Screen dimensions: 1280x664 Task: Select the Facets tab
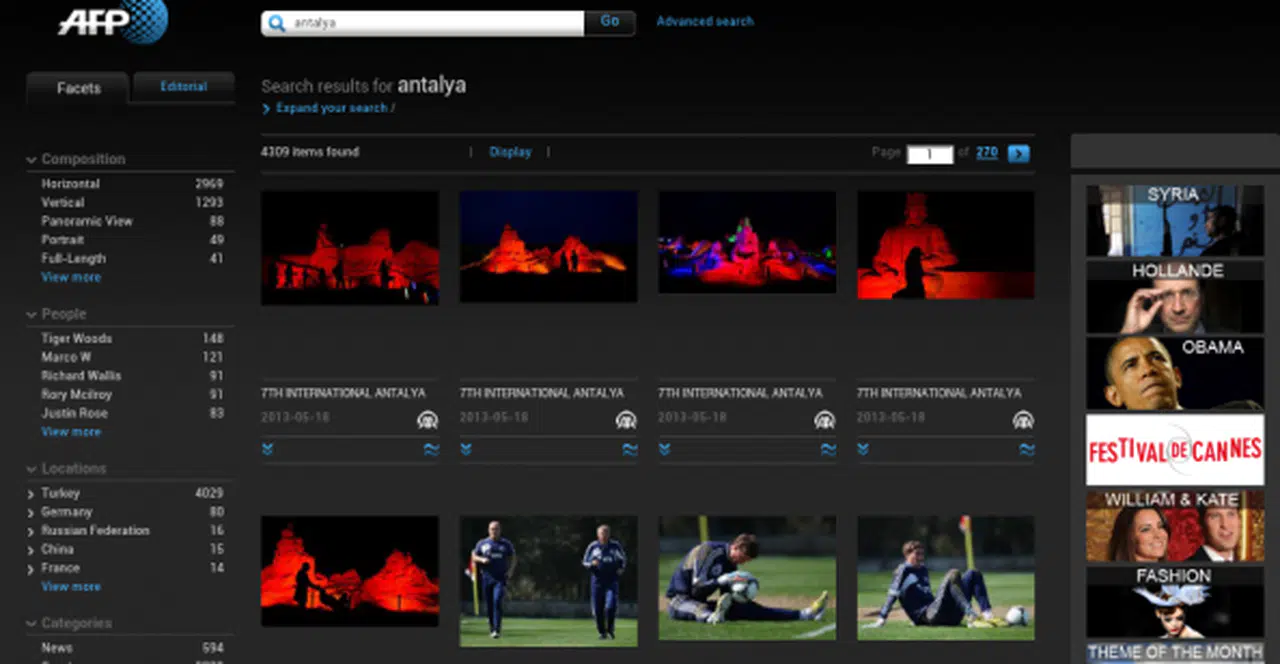coord(78,88)
